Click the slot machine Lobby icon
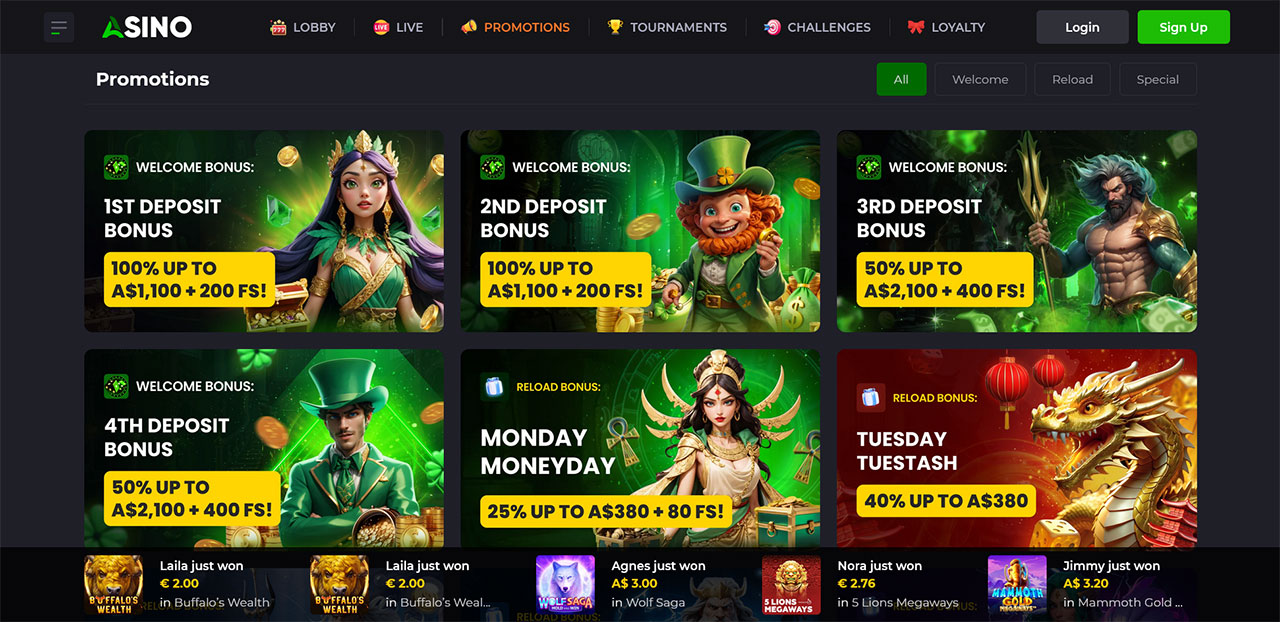 click(278, 27)
